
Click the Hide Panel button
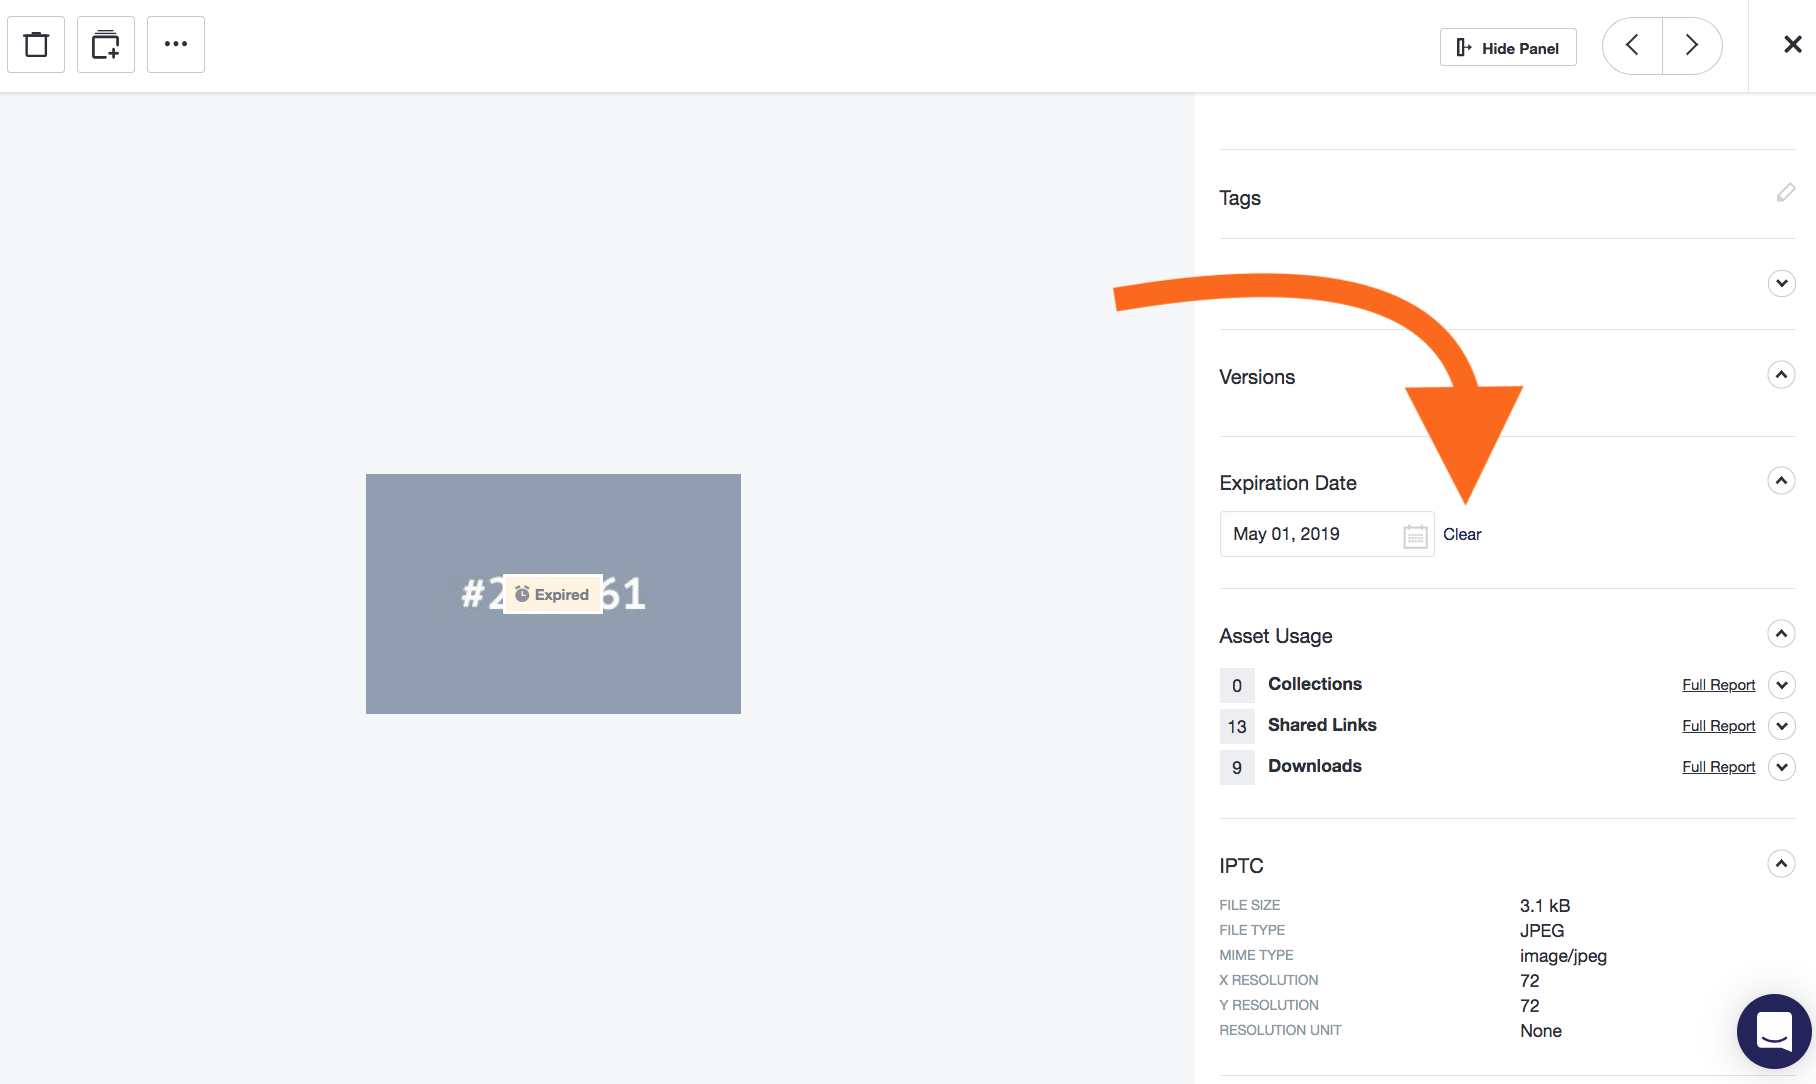click(x=1508, y=47)
